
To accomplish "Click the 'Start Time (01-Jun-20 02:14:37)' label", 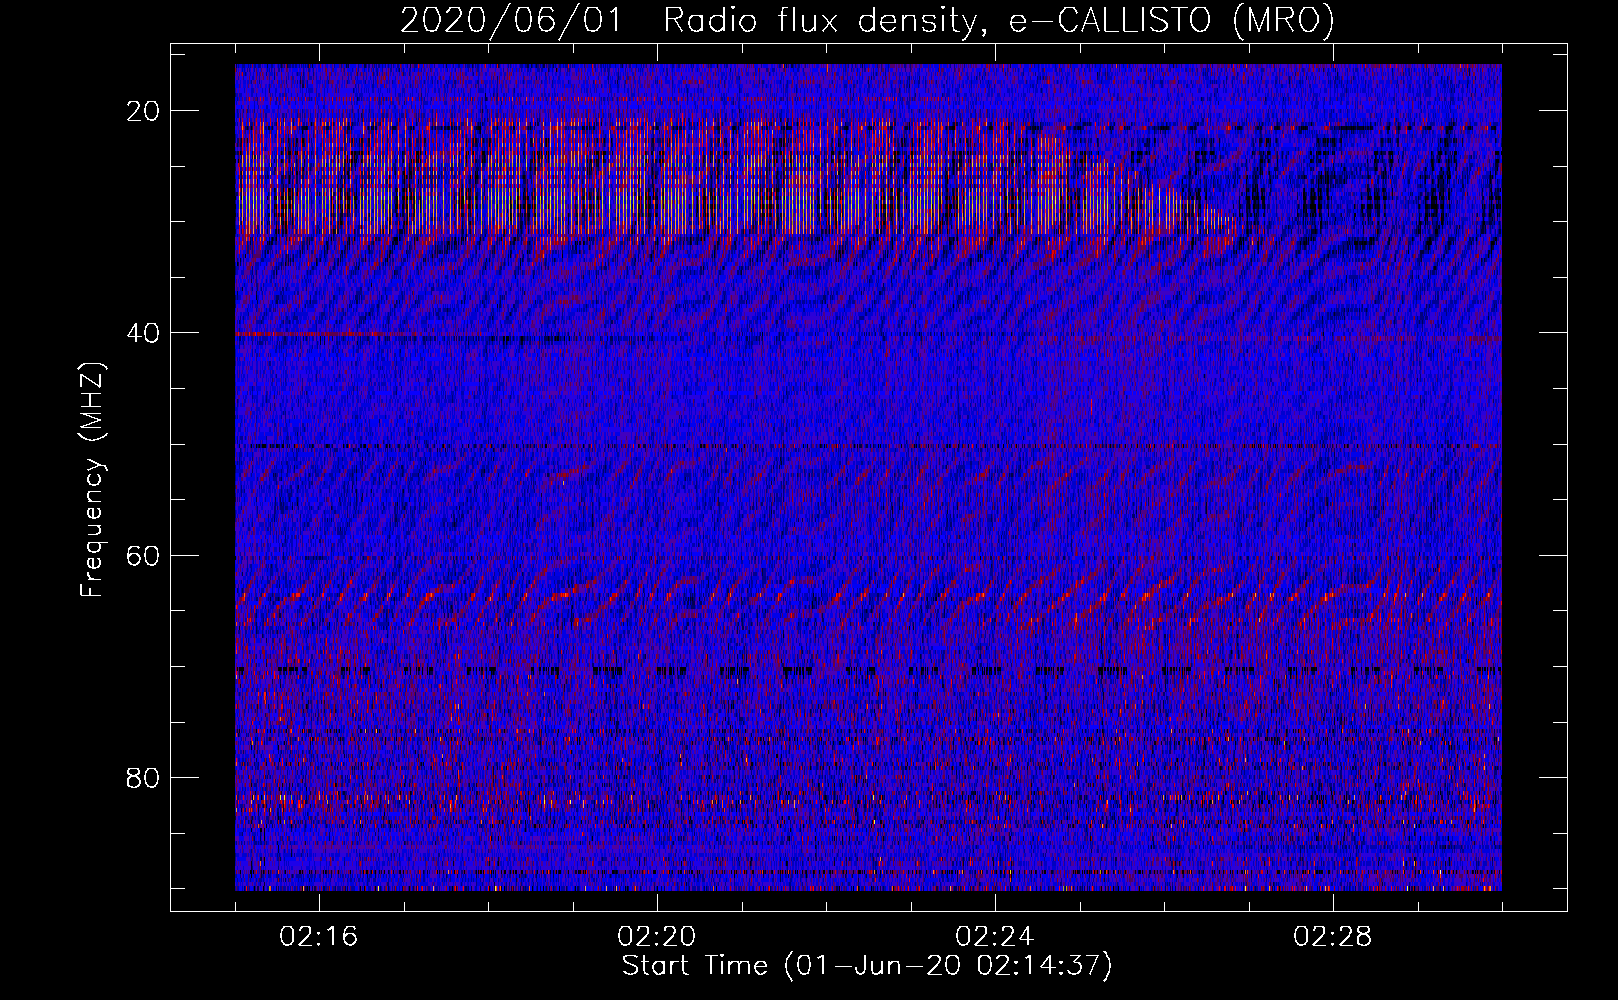I will point(867,966).
